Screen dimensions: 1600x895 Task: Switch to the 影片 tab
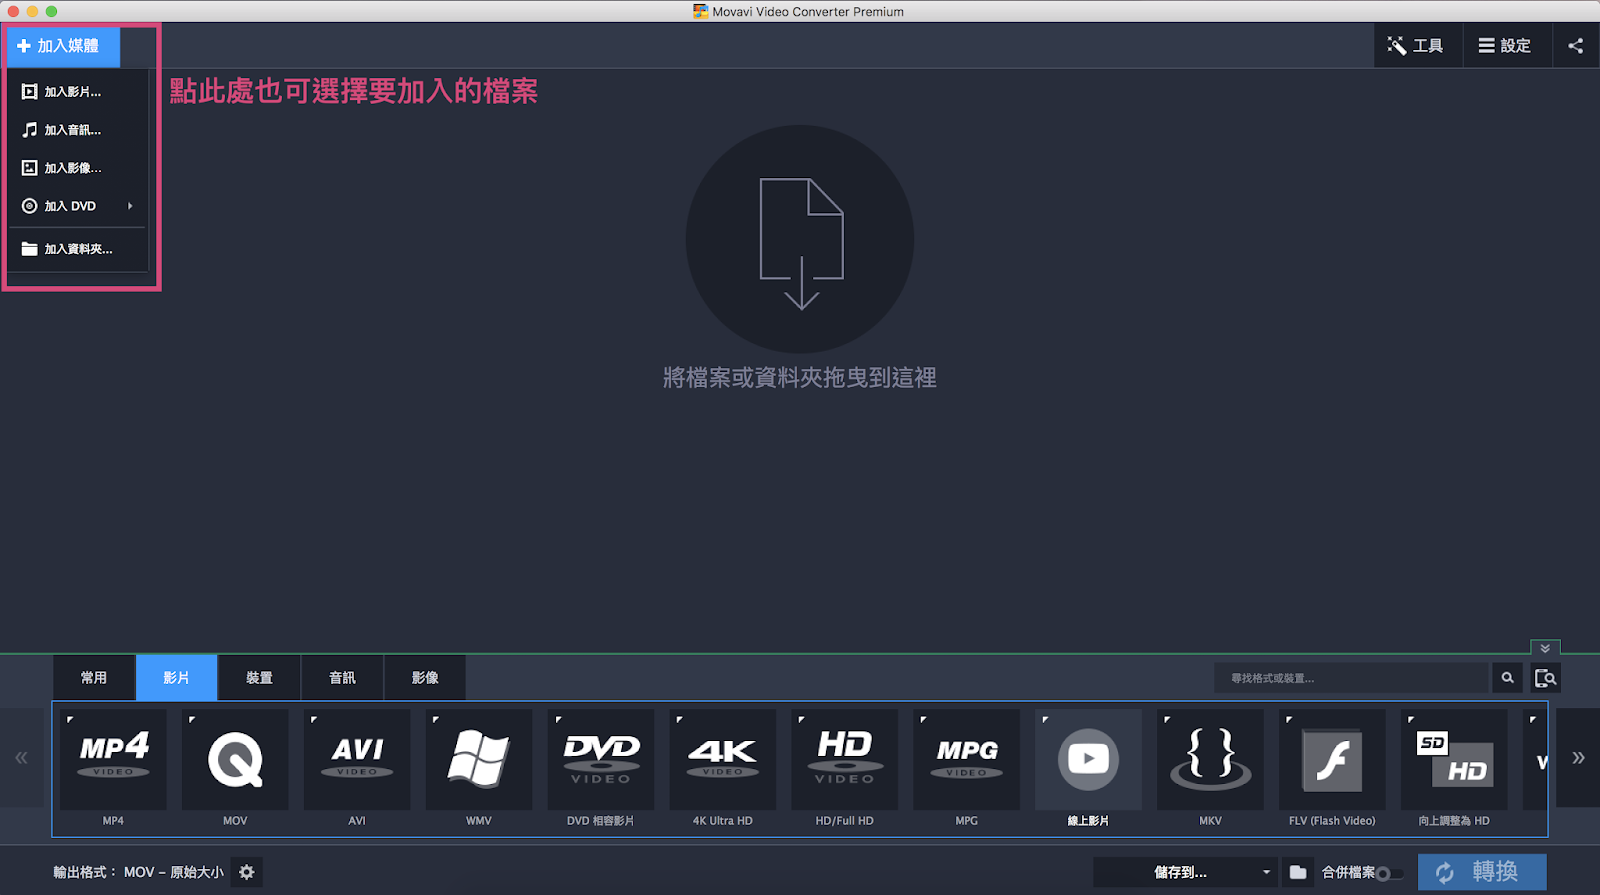click(177, 678)
